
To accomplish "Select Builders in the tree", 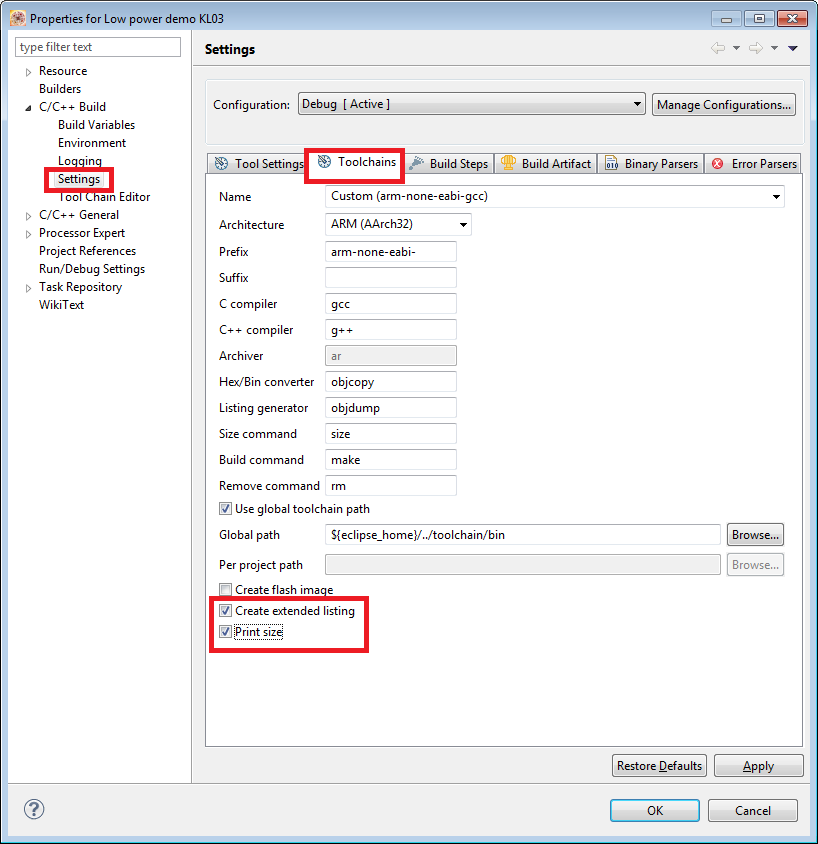I will pyautogui.click(x=60, y=89).
